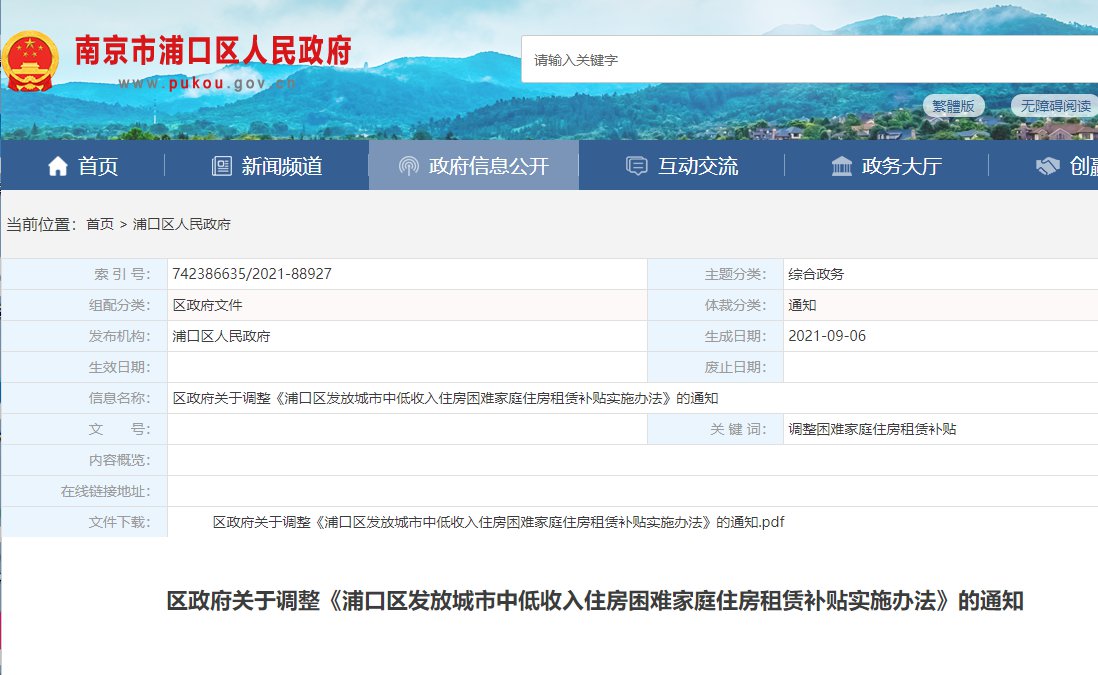Image resolution: width=1098 pixels, height=675 pixels.
Task: Click the 首页 breadcrumb link
Action: (100, 224)
